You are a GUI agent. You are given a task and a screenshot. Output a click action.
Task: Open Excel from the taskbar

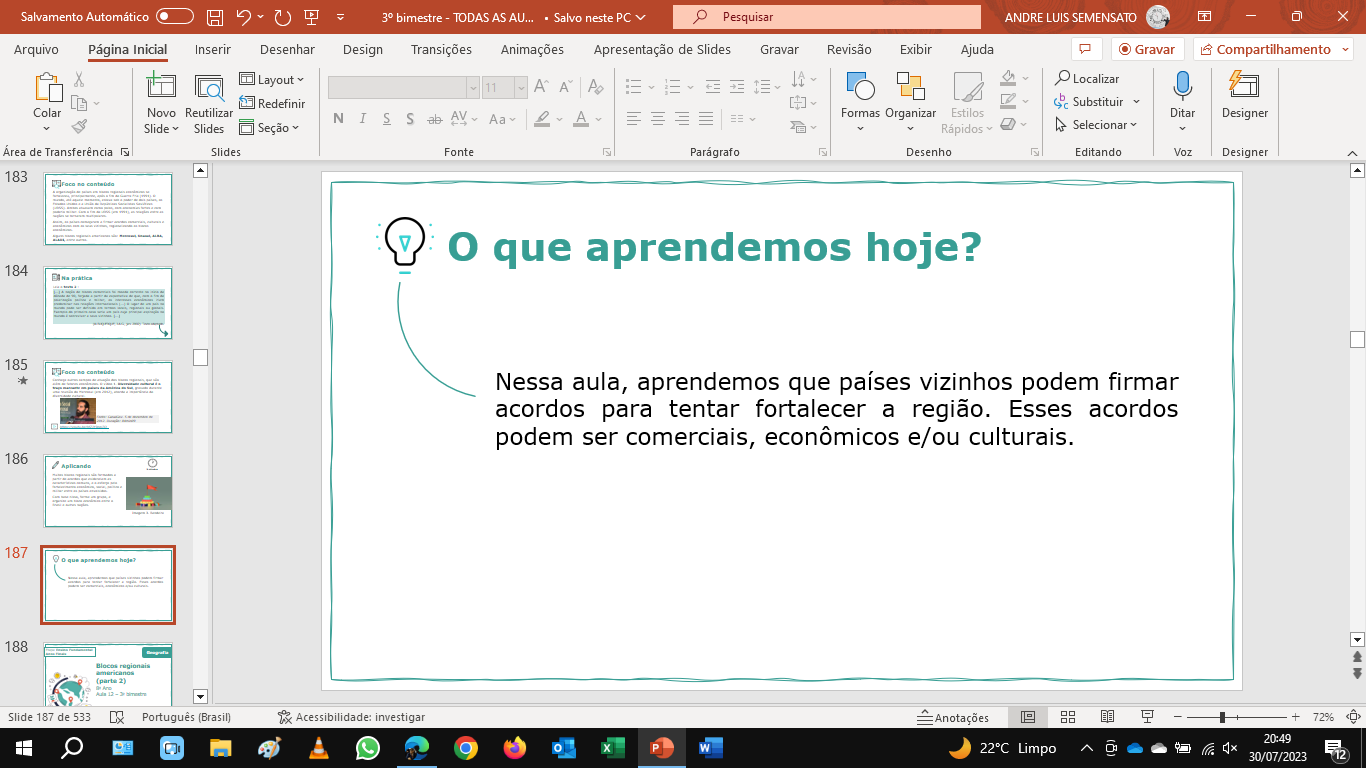[612, 747]
